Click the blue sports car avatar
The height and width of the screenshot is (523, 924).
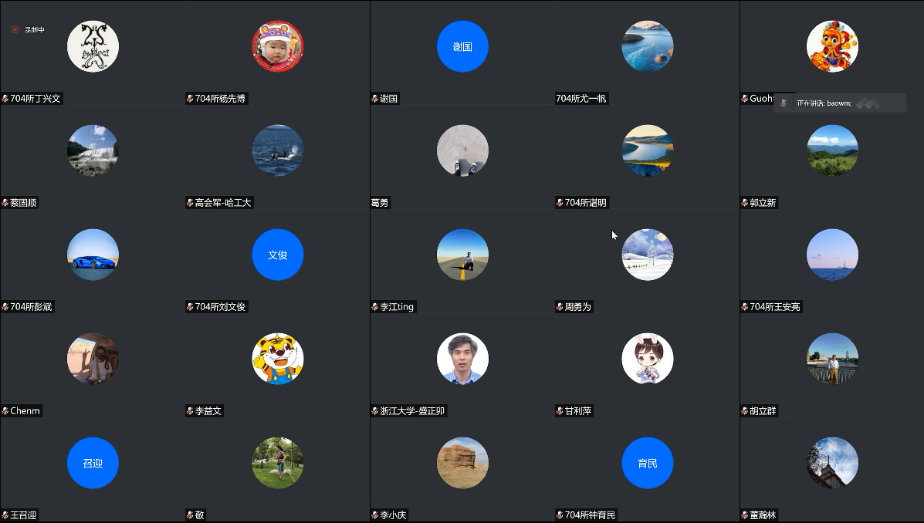[92, 255]
